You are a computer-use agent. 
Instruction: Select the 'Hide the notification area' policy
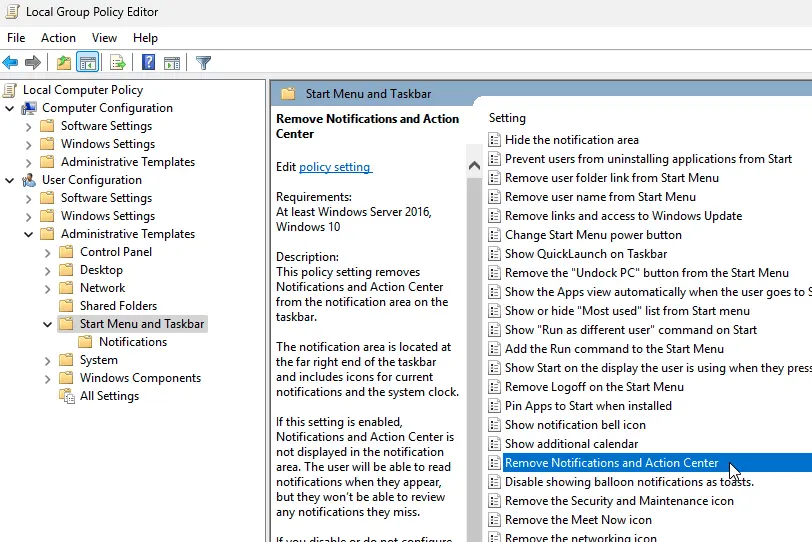point(571,140)
